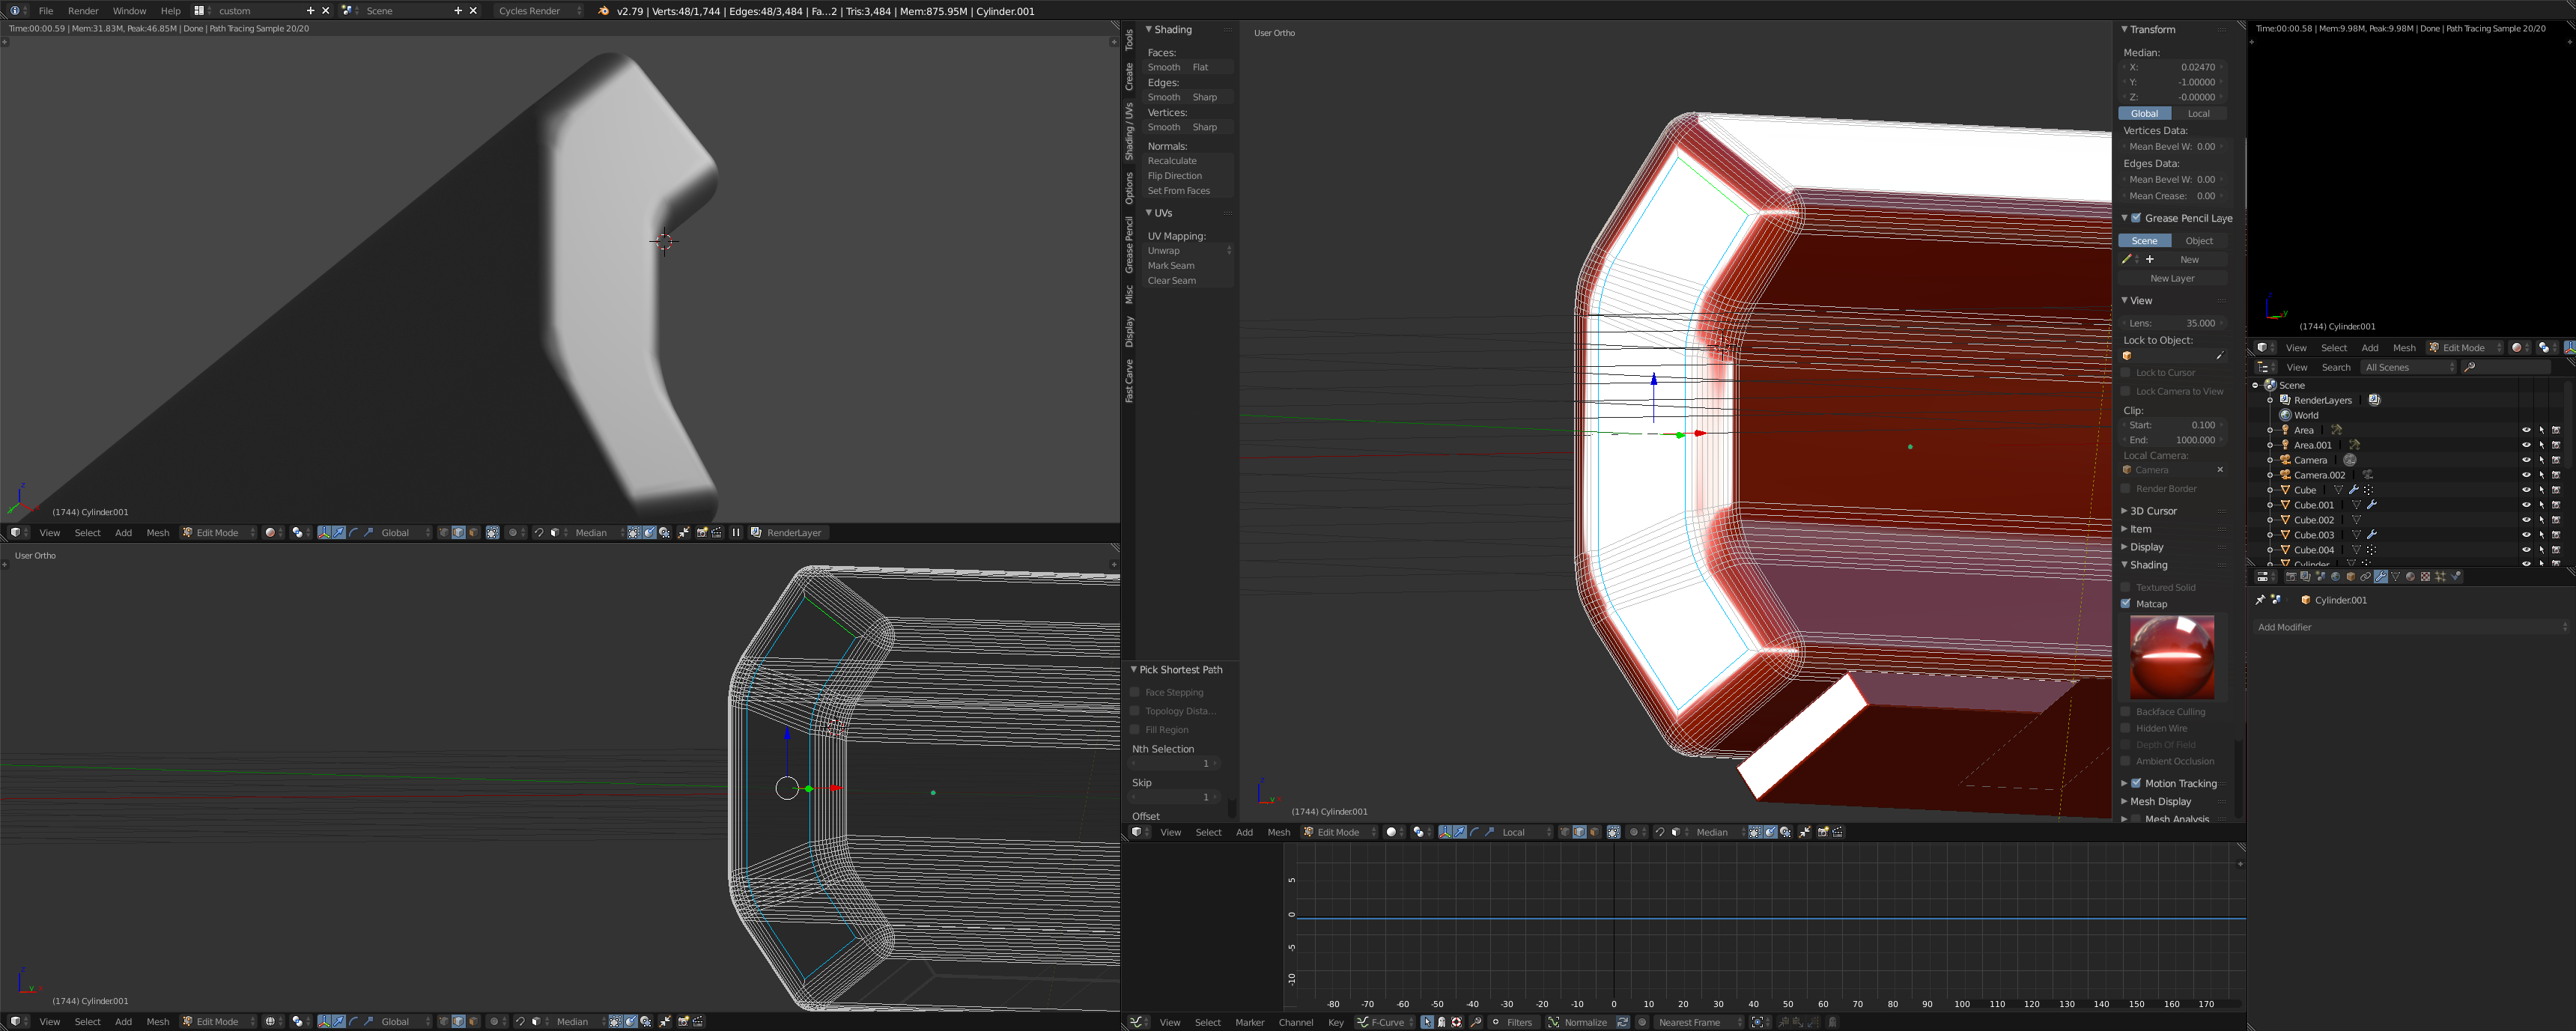Enable Lock to Cursor checkbox

tap(2126, 372)
